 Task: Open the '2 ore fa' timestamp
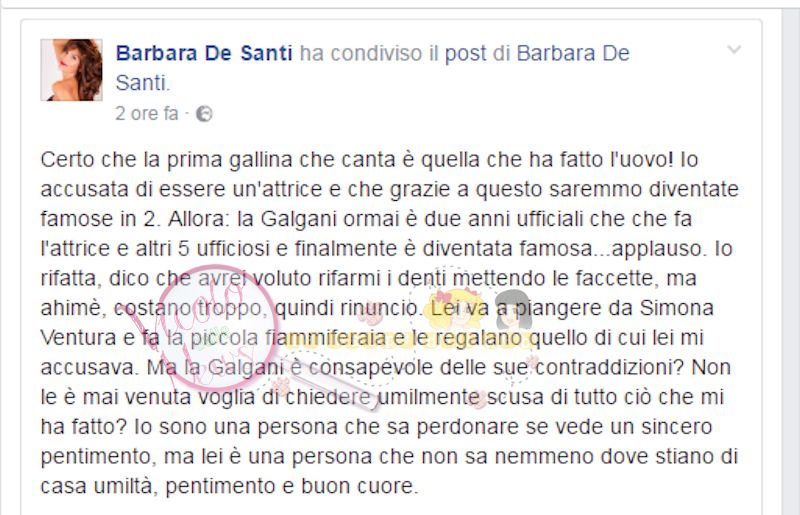coord(147,113)
